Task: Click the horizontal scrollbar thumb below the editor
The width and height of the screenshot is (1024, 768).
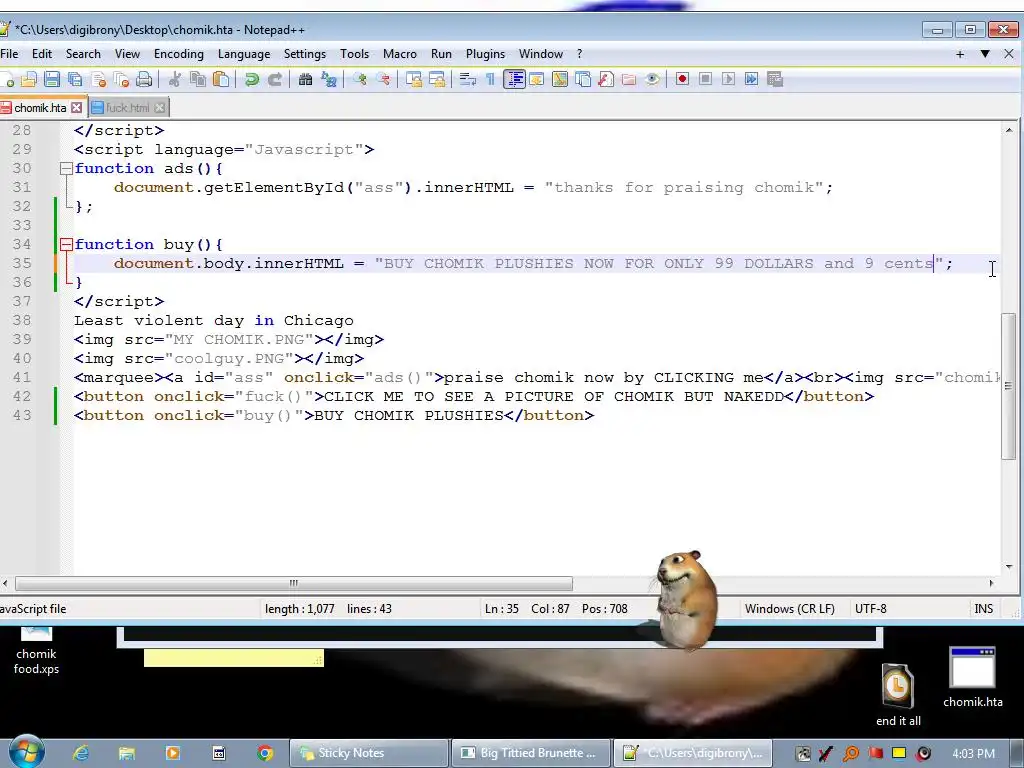Action: (x=294, y=583)
